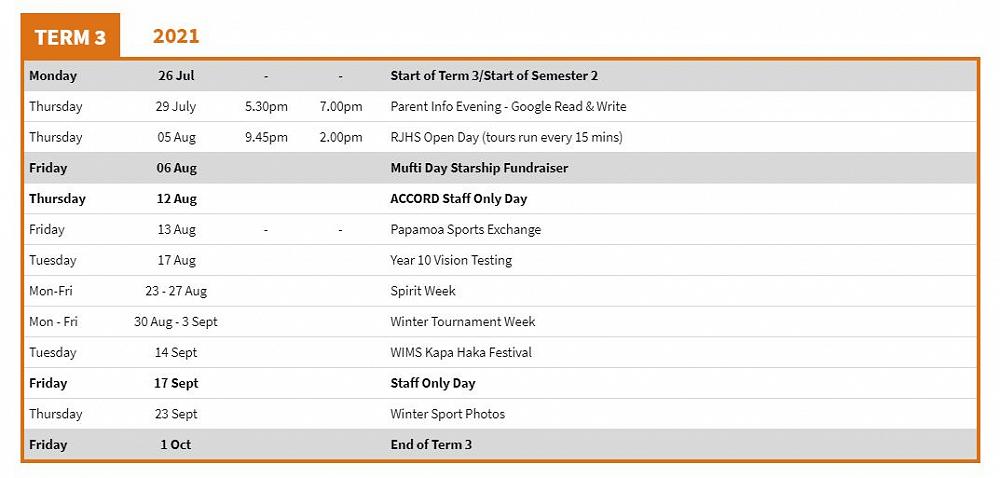The image size is (1000, 478).
Task: Click the Mon-Fri day cell for Spirit Week
Action: coord(51,291)
